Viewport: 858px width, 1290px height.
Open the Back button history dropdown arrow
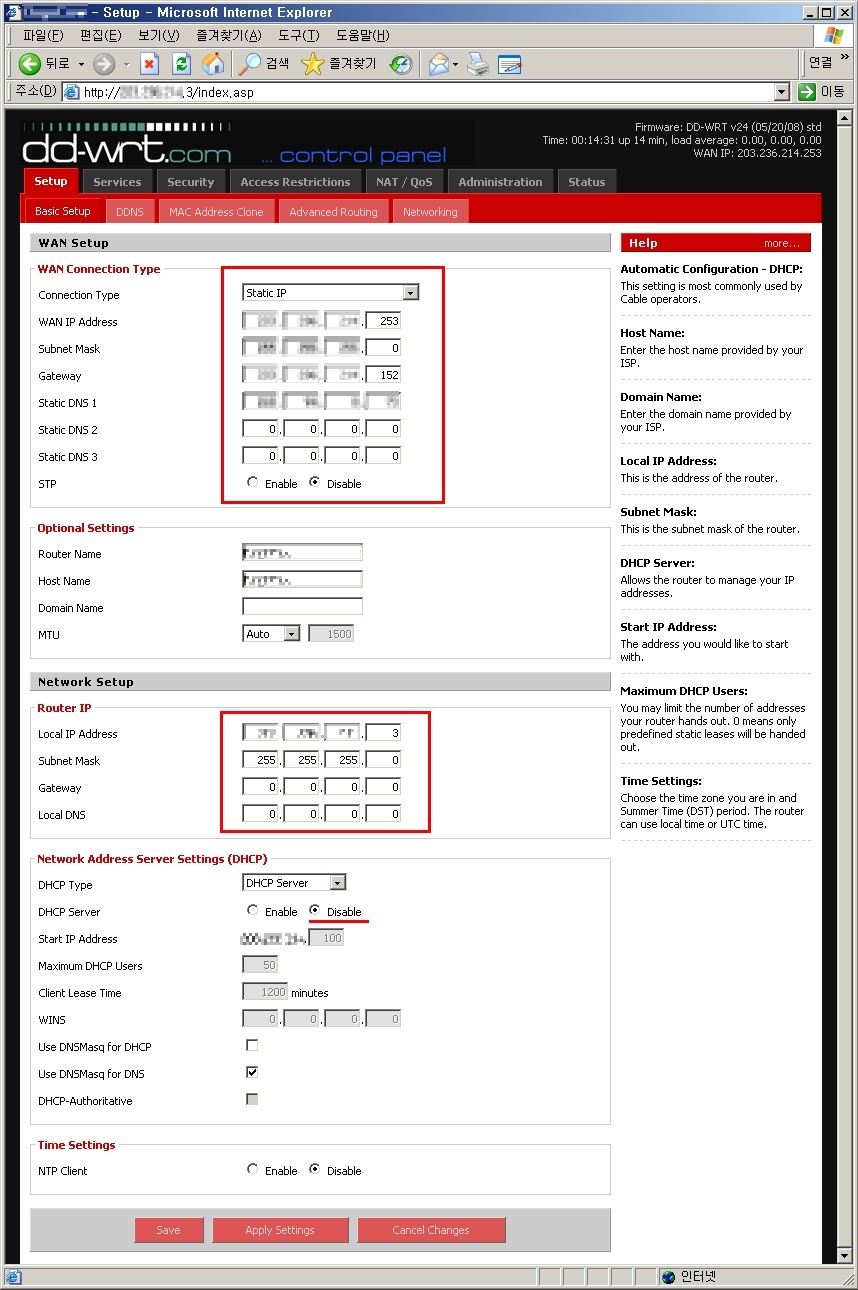pos(82,64)
